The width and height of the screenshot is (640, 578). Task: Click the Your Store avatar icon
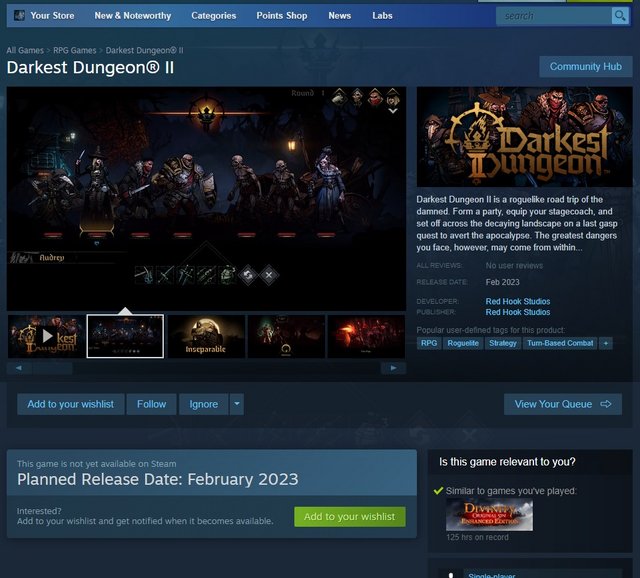click(x=19, y=16)
